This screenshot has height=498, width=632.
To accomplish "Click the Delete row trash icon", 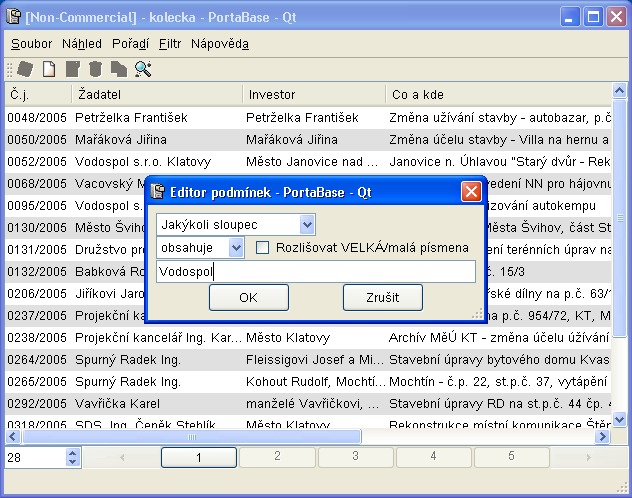I will [x=95, y=69].
